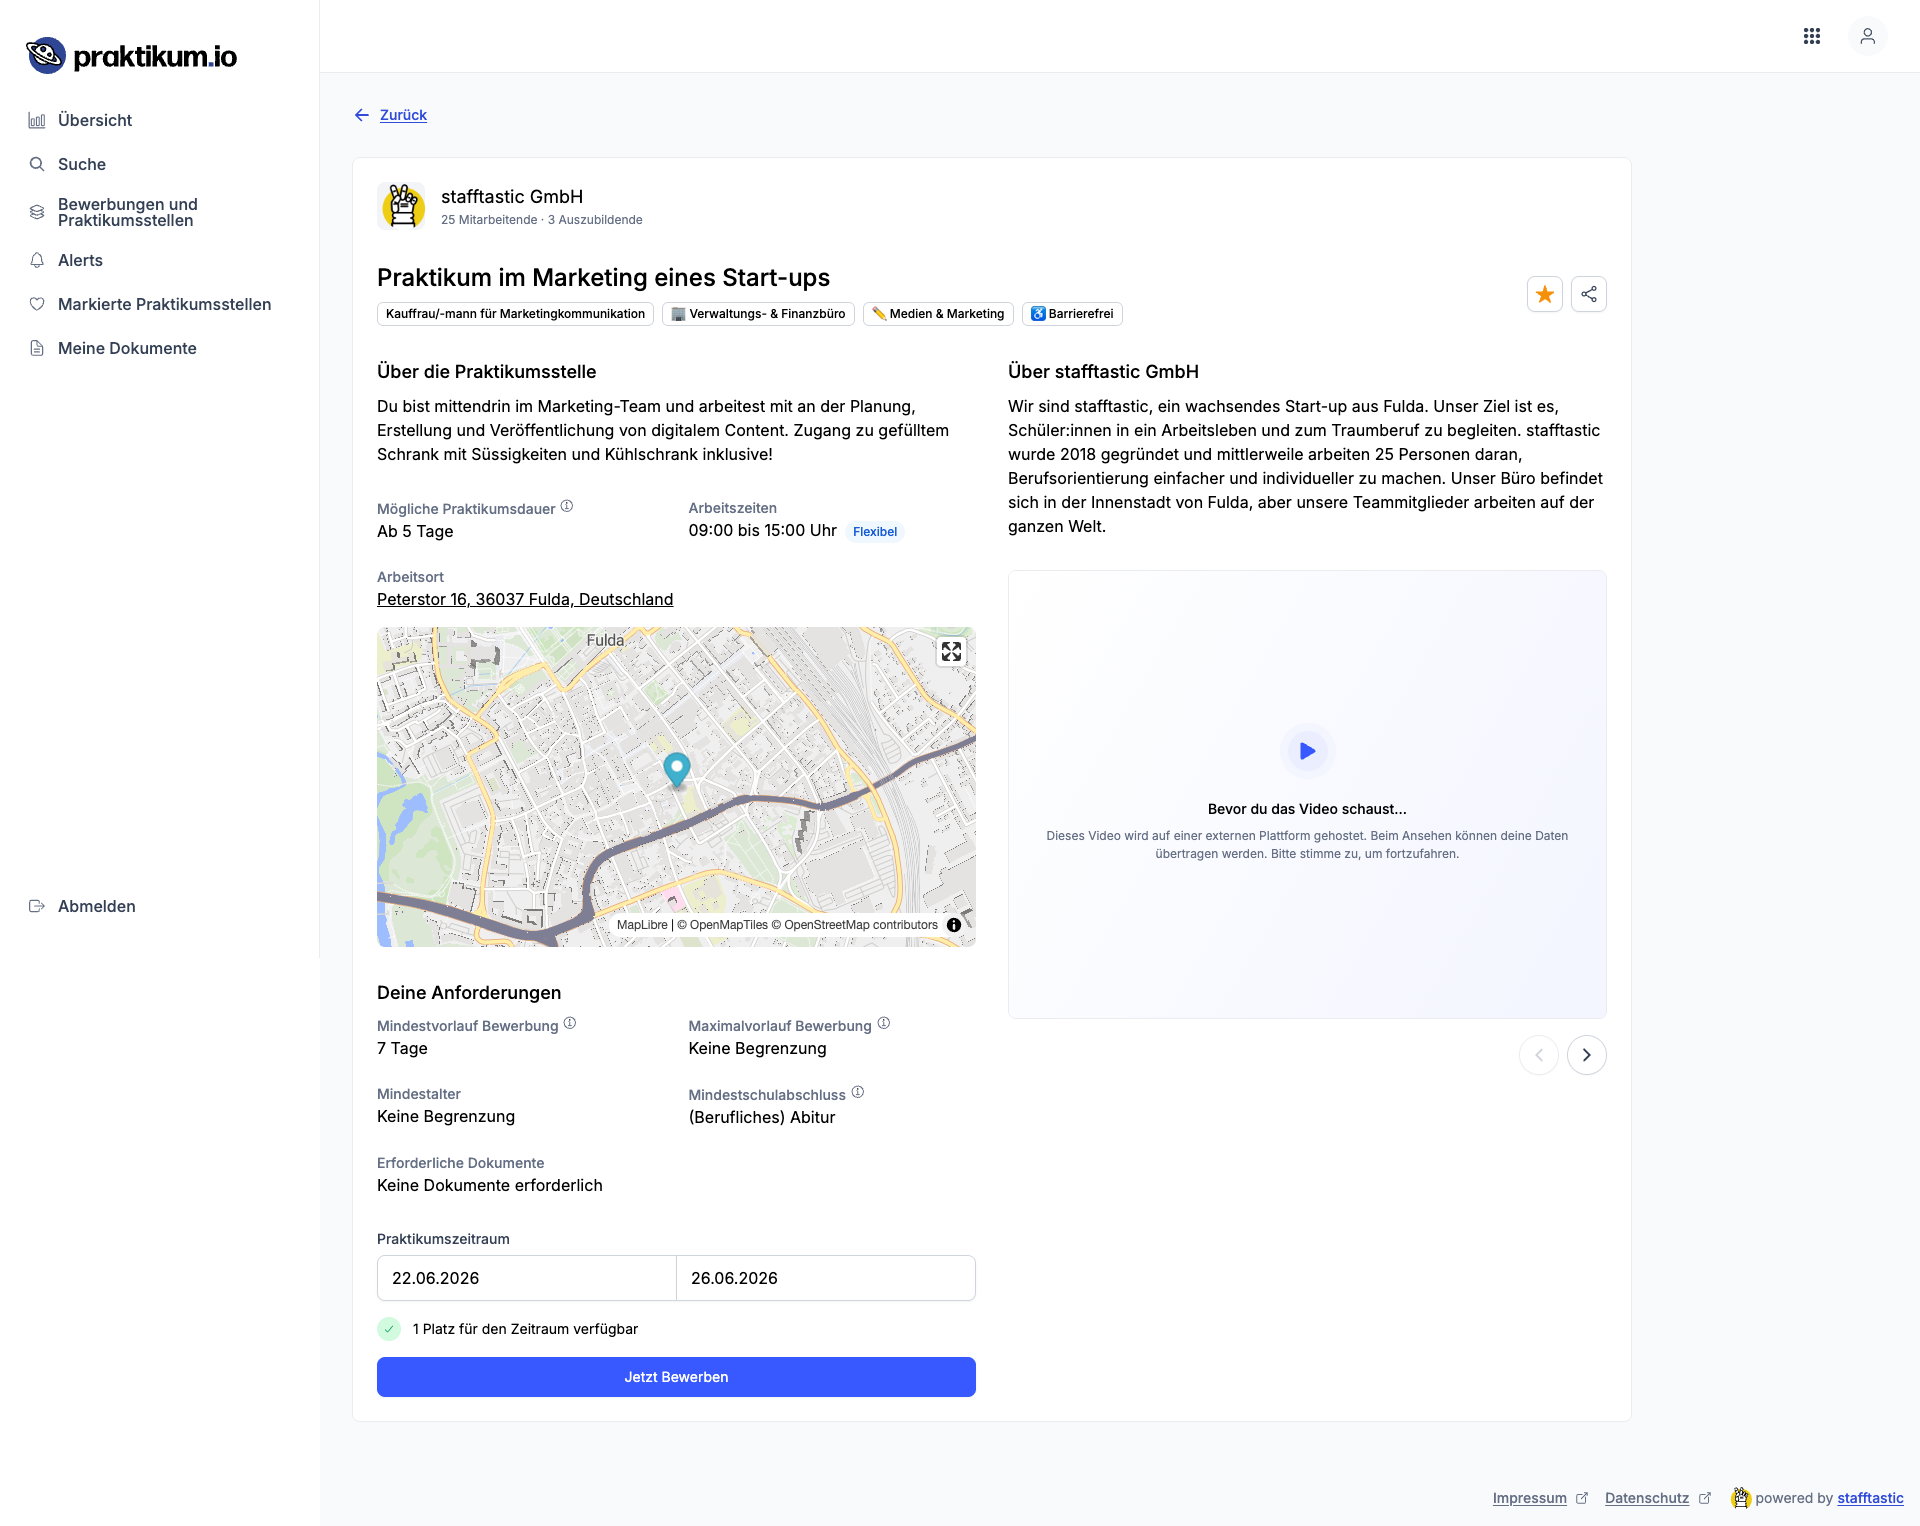Image resolution: width=1920 pixels, height=1526 pixels.
Task: Click the start date field 22.06.2026
Action: (526, 1278)
